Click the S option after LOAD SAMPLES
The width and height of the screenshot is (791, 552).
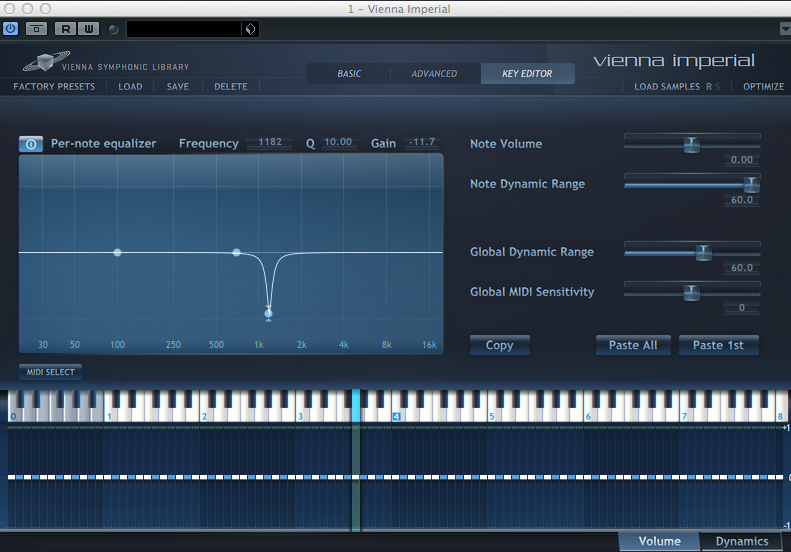[717, 87]
